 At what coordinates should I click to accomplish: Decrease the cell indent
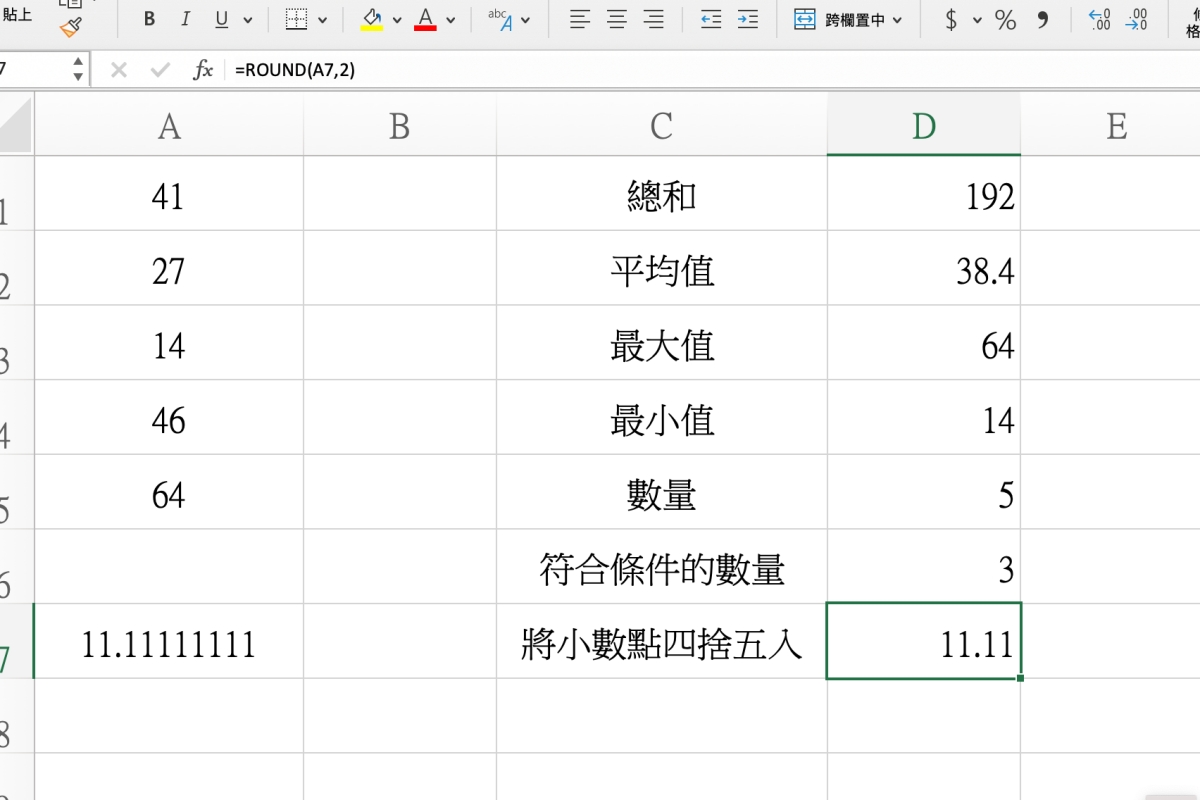(711, 19)
